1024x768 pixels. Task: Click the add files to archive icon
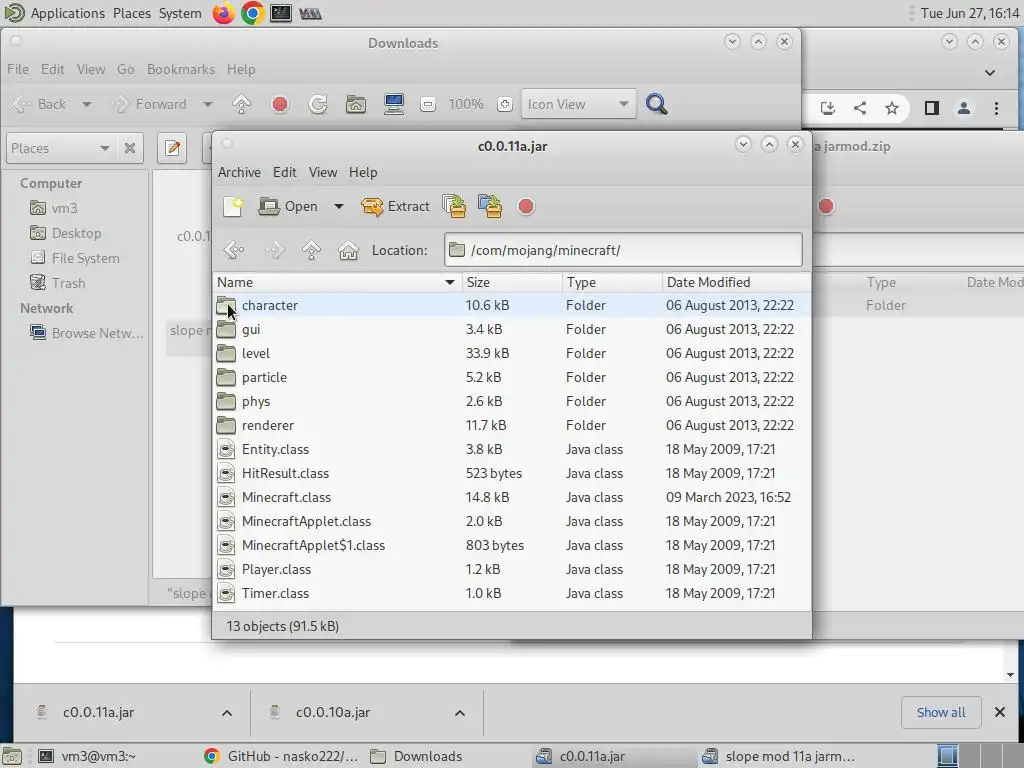click(x=455, y=206)
